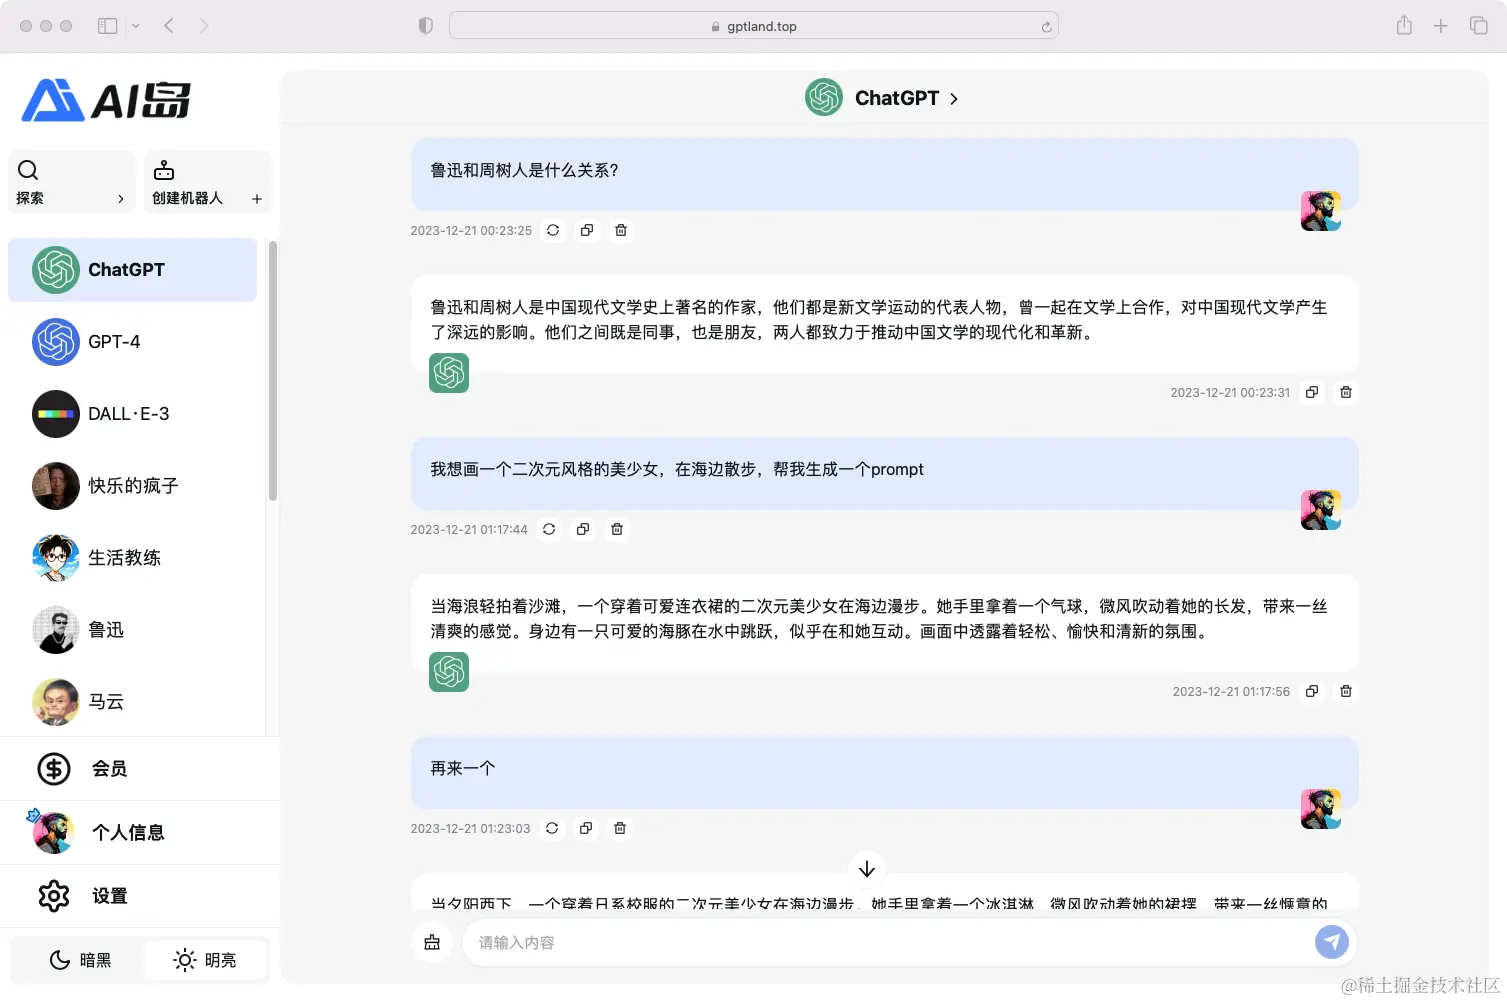Click the message text 再来一个
1507x1002 pixels.
pyautogui.click(x=463, y=769)
